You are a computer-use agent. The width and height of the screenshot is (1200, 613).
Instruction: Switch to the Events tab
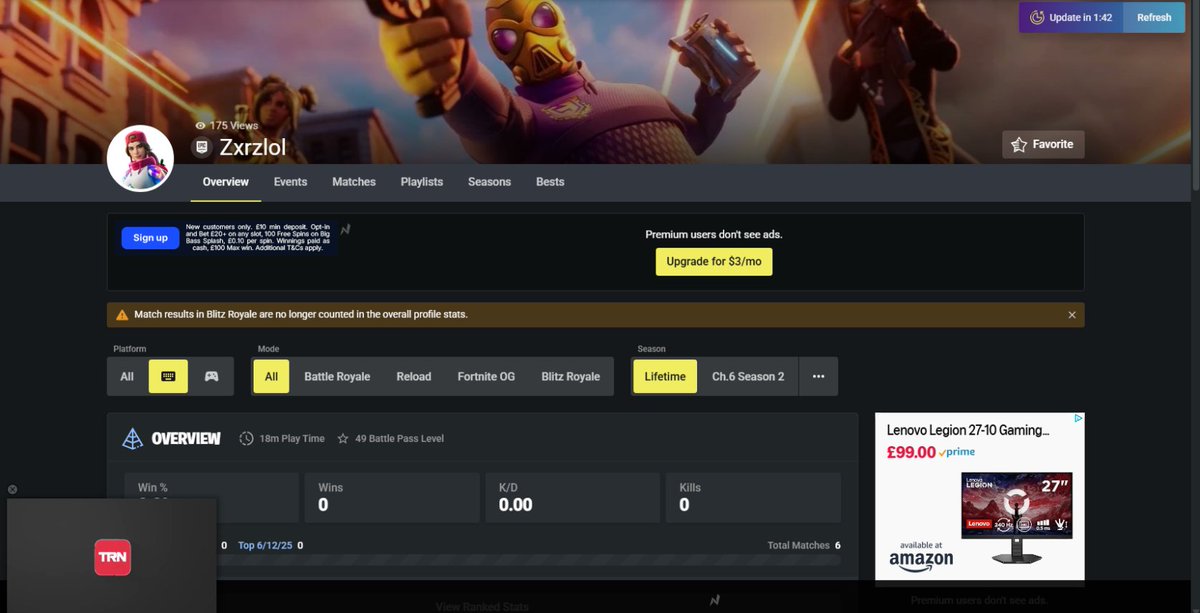coord(290,182)
